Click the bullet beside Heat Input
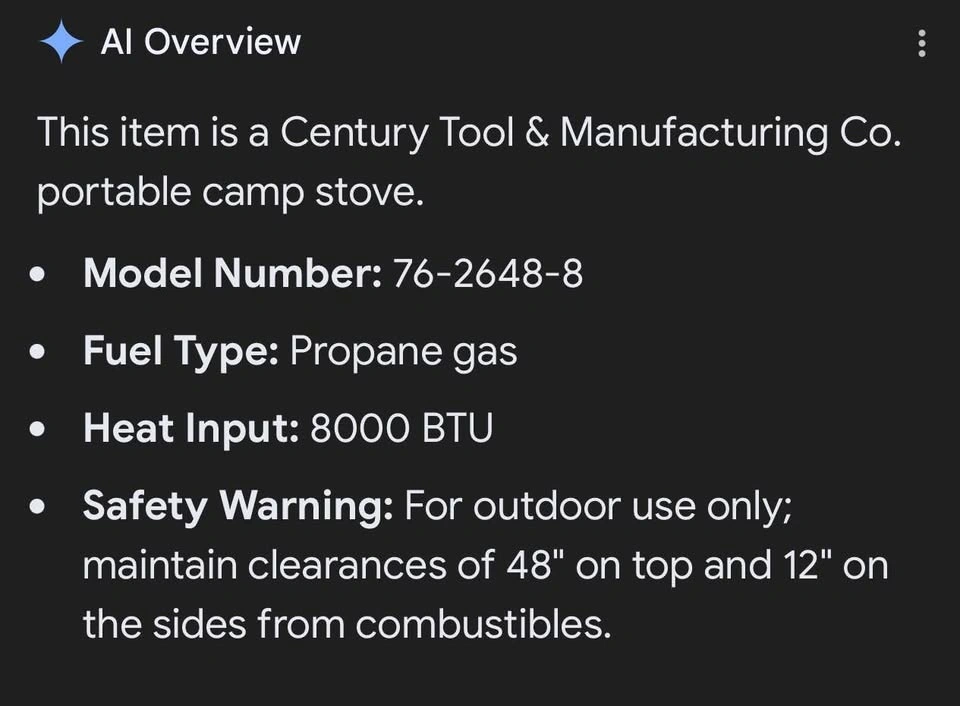960x706 pixels. point(39,430)
